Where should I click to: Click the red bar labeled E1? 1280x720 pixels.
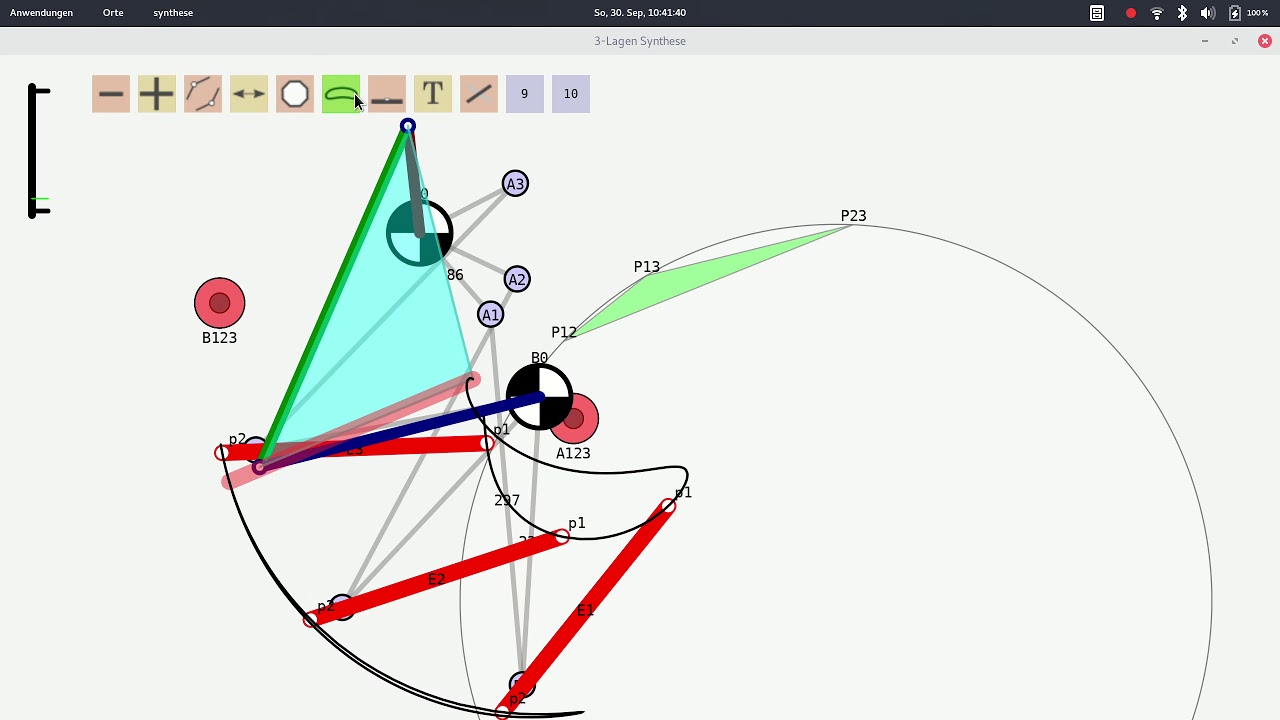tap(586, 609)
